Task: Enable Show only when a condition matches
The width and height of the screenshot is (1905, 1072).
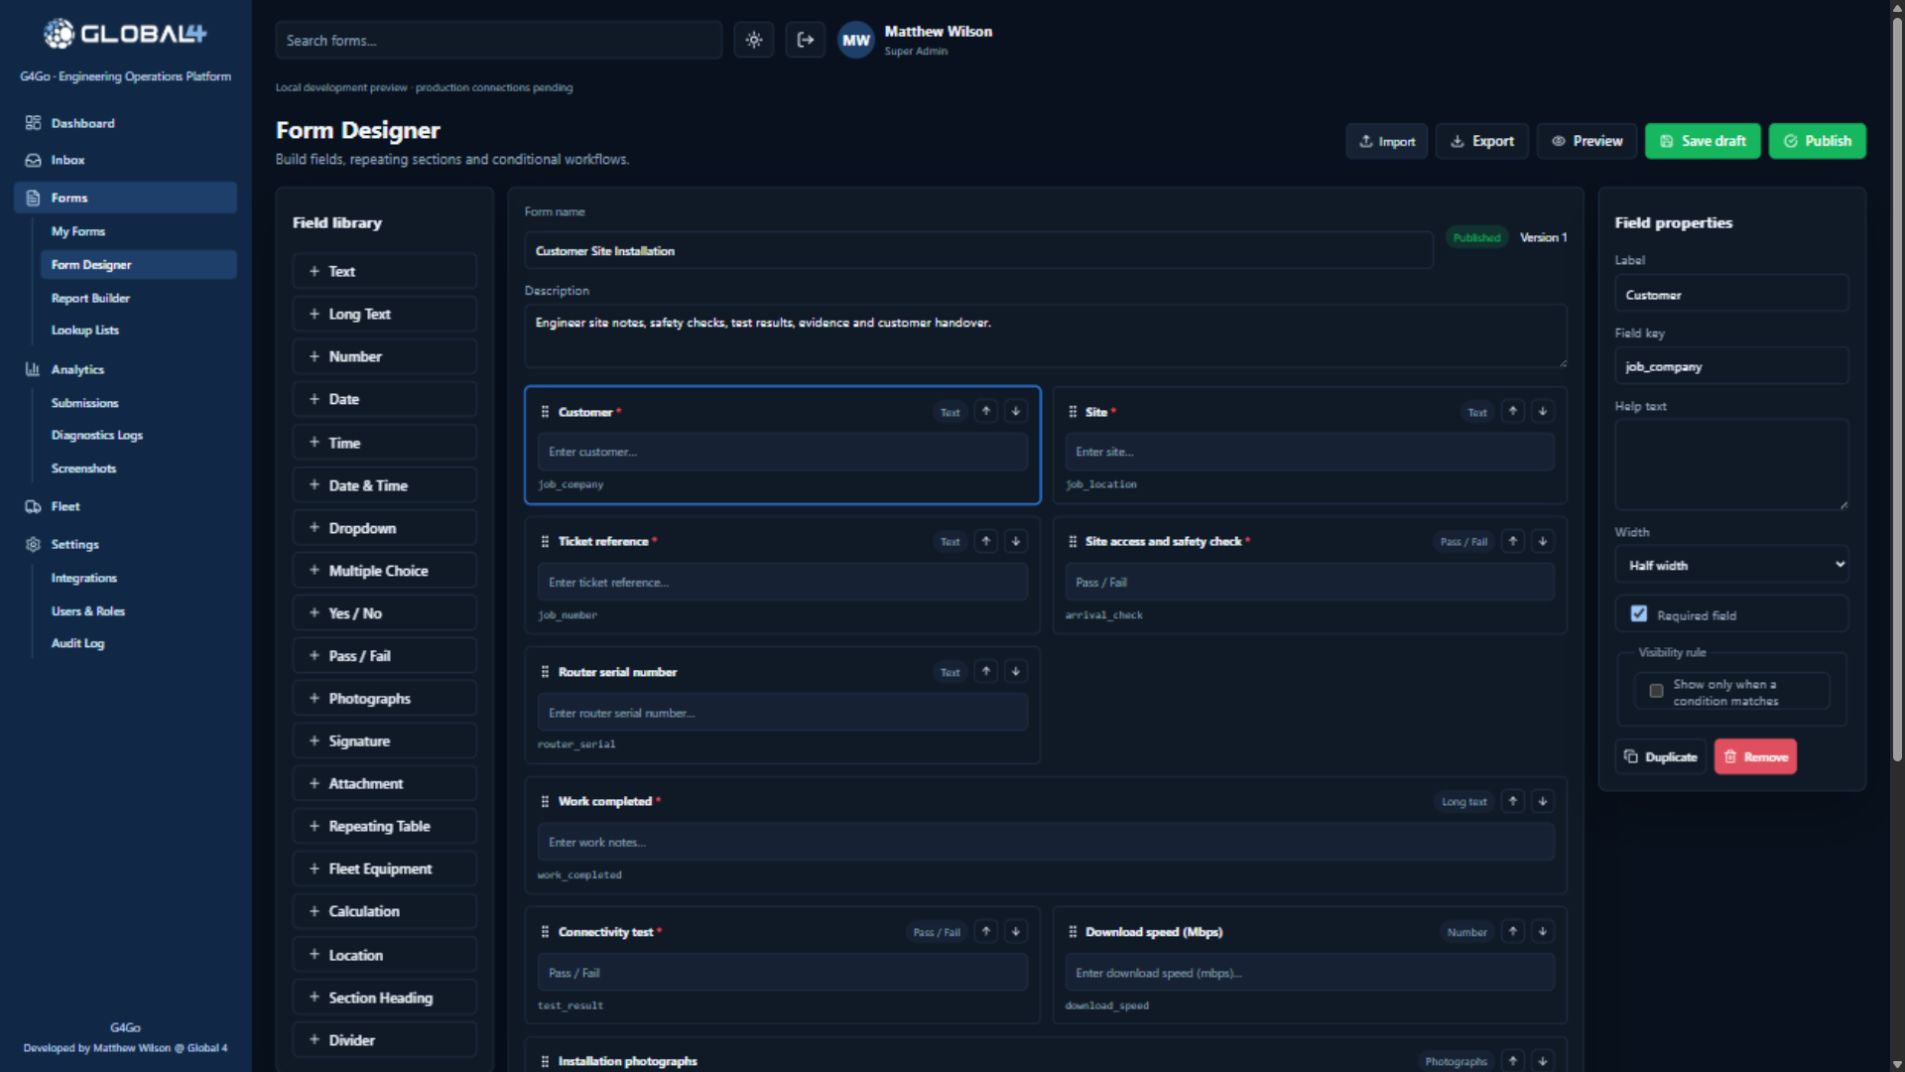Action: pos(1656,691)
